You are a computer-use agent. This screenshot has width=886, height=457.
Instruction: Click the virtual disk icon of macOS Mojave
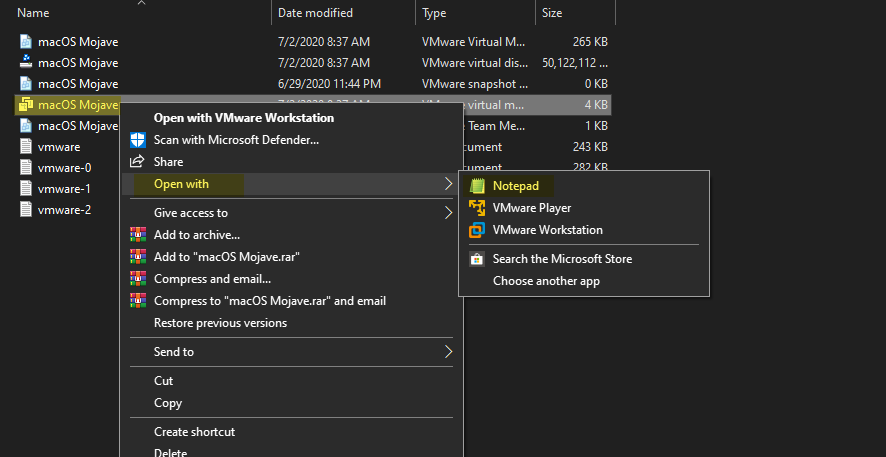coord(26,62)
